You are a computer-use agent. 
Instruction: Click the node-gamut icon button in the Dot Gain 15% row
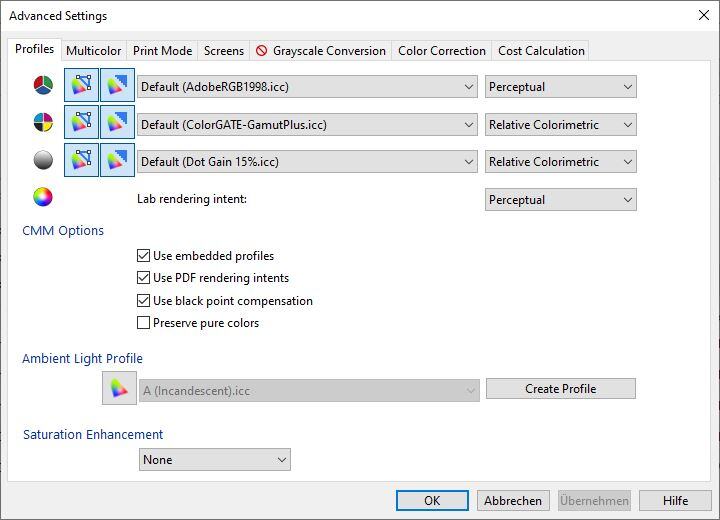click(x=81, y=161)
